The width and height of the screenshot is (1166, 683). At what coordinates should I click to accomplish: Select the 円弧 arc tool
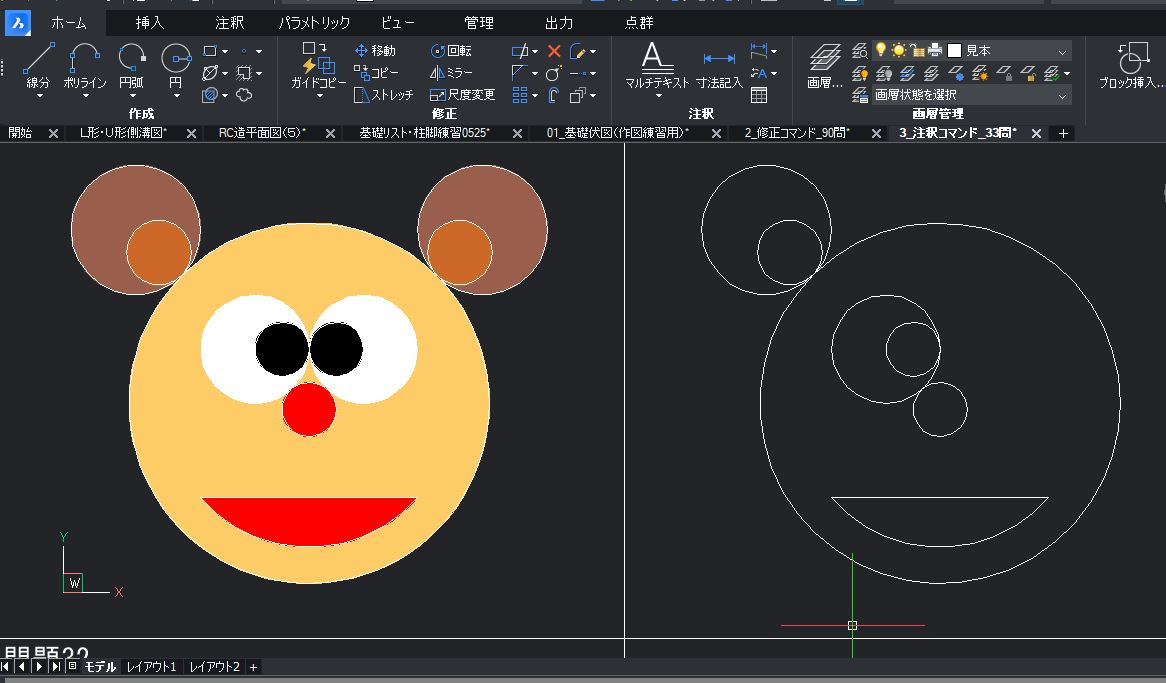(132, 65)
